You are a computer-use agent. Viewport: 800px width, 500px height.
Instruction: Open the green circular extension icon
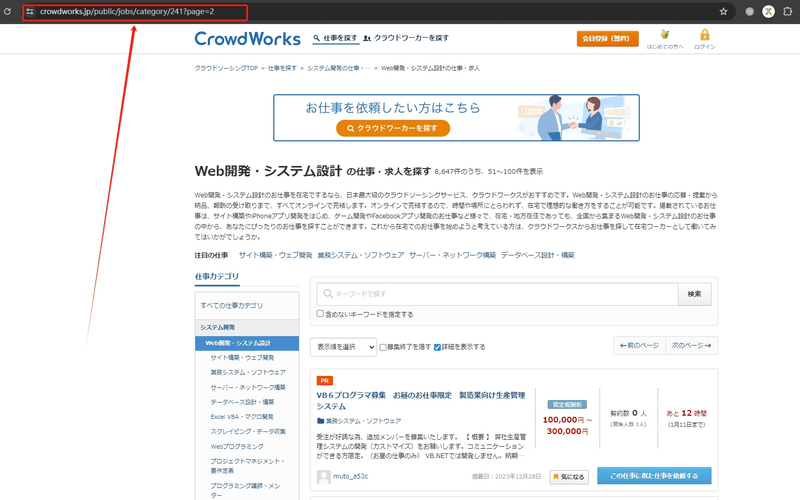(749, 11)
